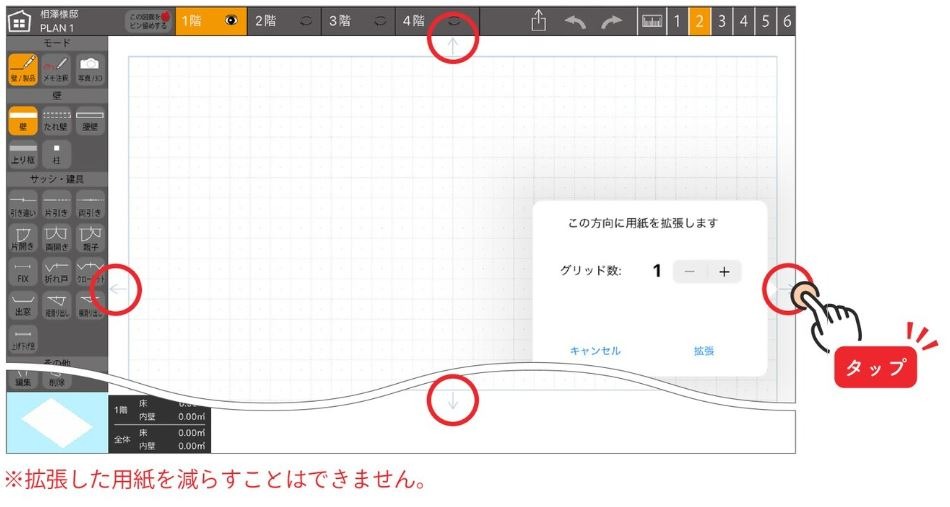Toggle visibility eye for 2階
950x507 pixels.
pos(306,21)
